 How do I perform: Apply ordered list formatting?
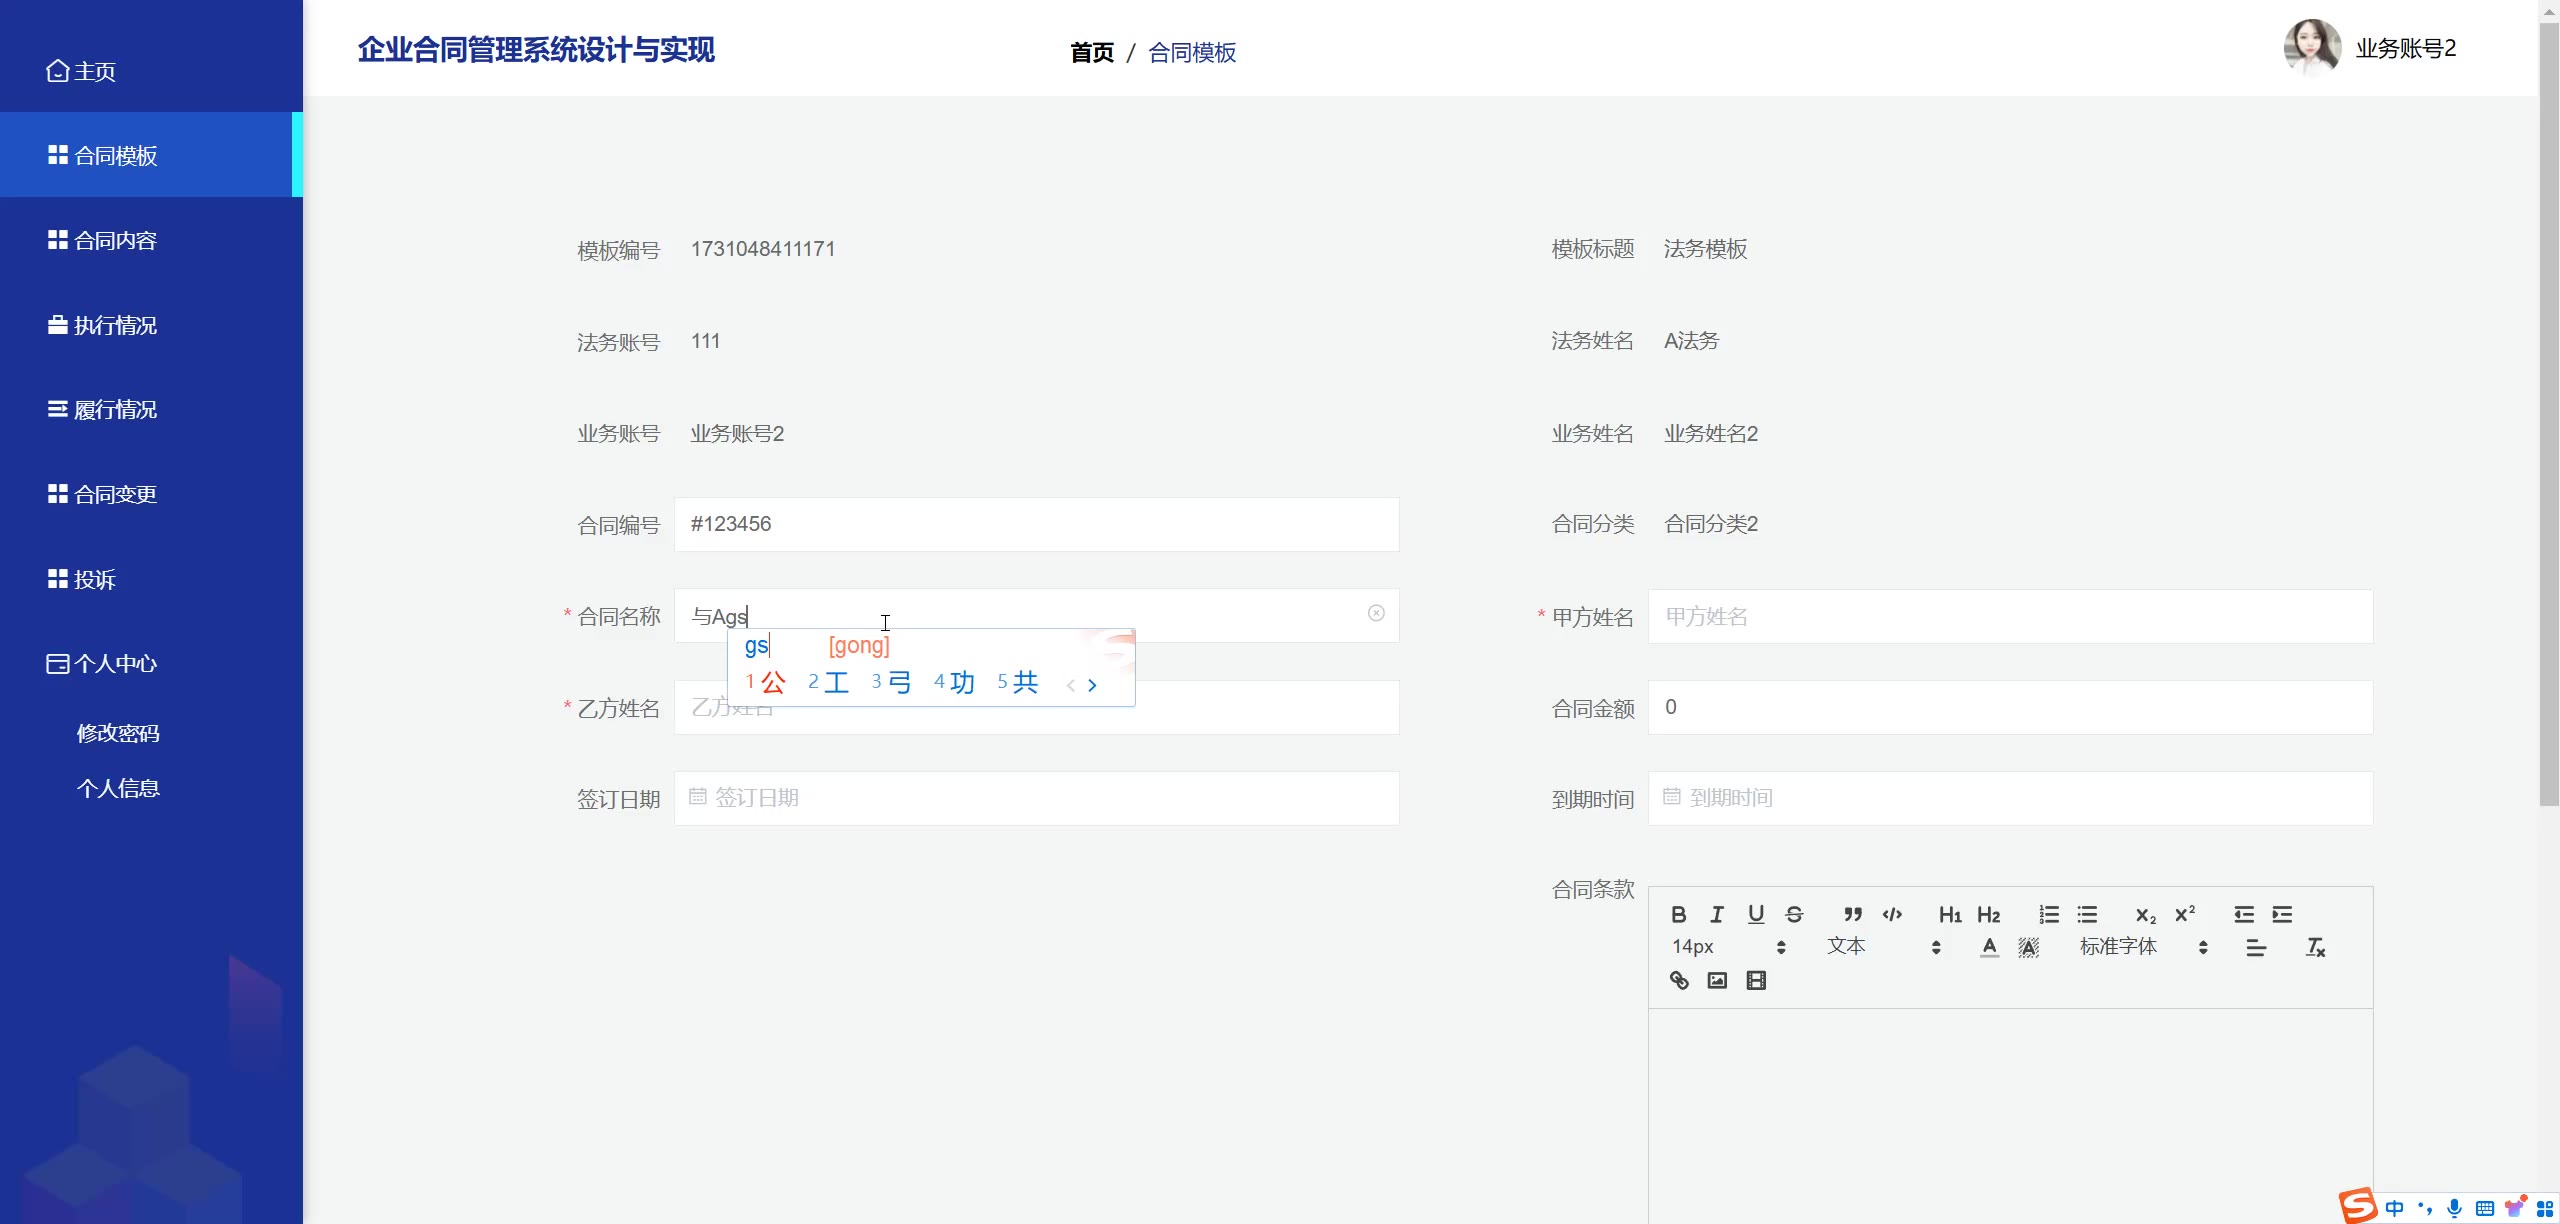[2049, 914]
